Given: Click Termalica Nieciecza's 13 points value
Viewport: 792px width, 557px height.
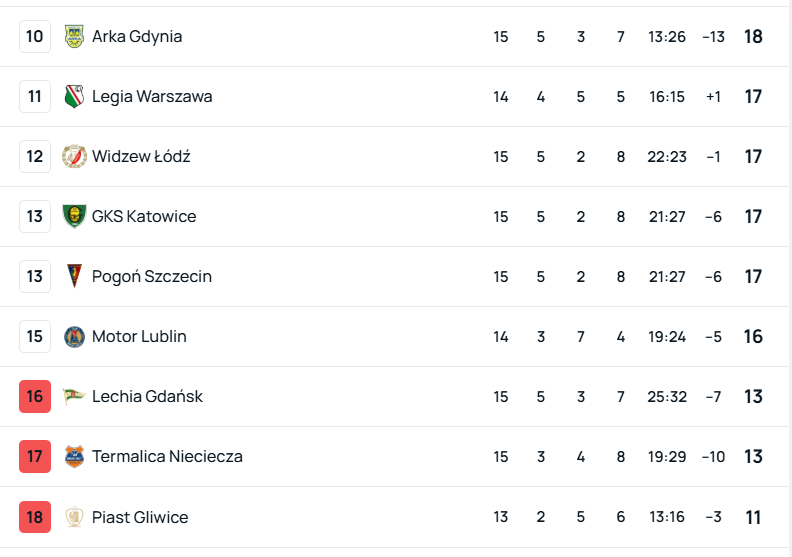Looking at the screenshot, I should tap(753, 457).
